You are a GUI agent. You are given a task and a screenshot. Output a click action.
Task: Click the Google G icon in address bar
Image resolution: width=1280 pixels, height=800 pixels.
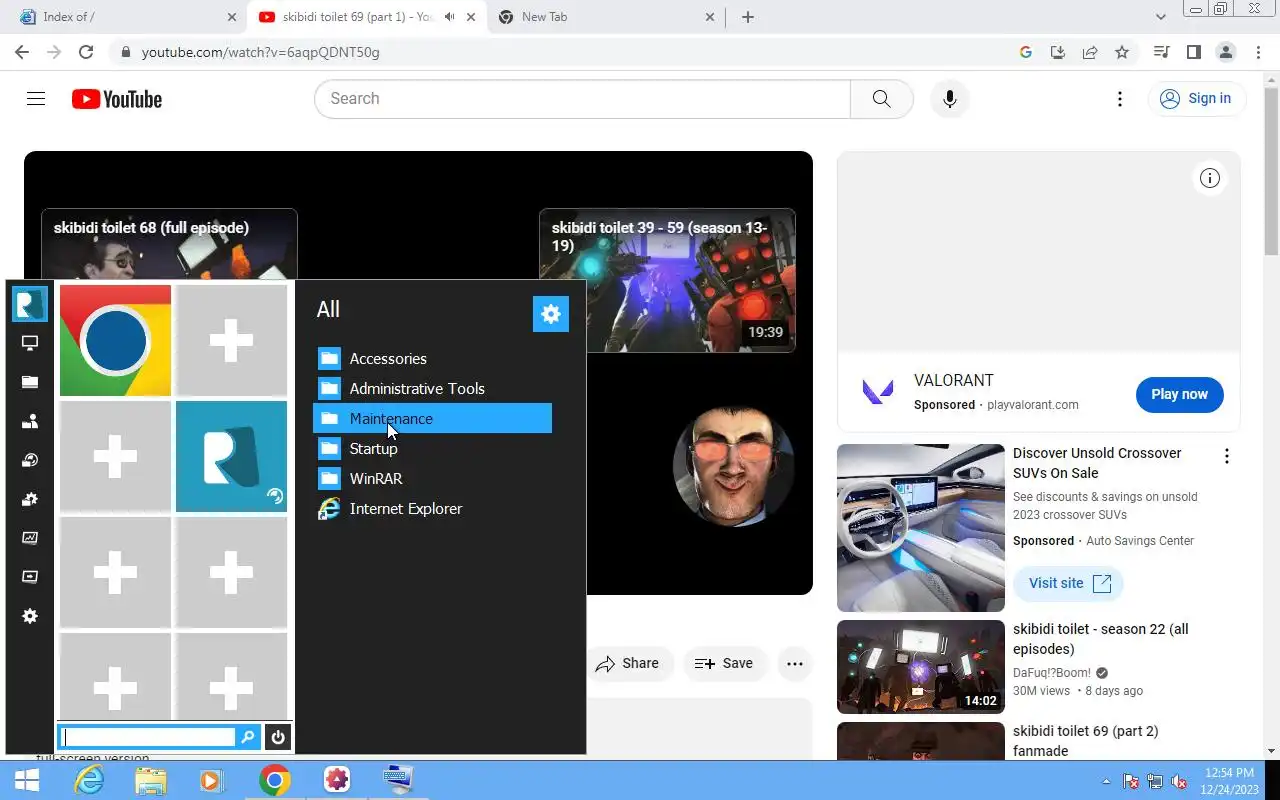tap(1025, 52)
